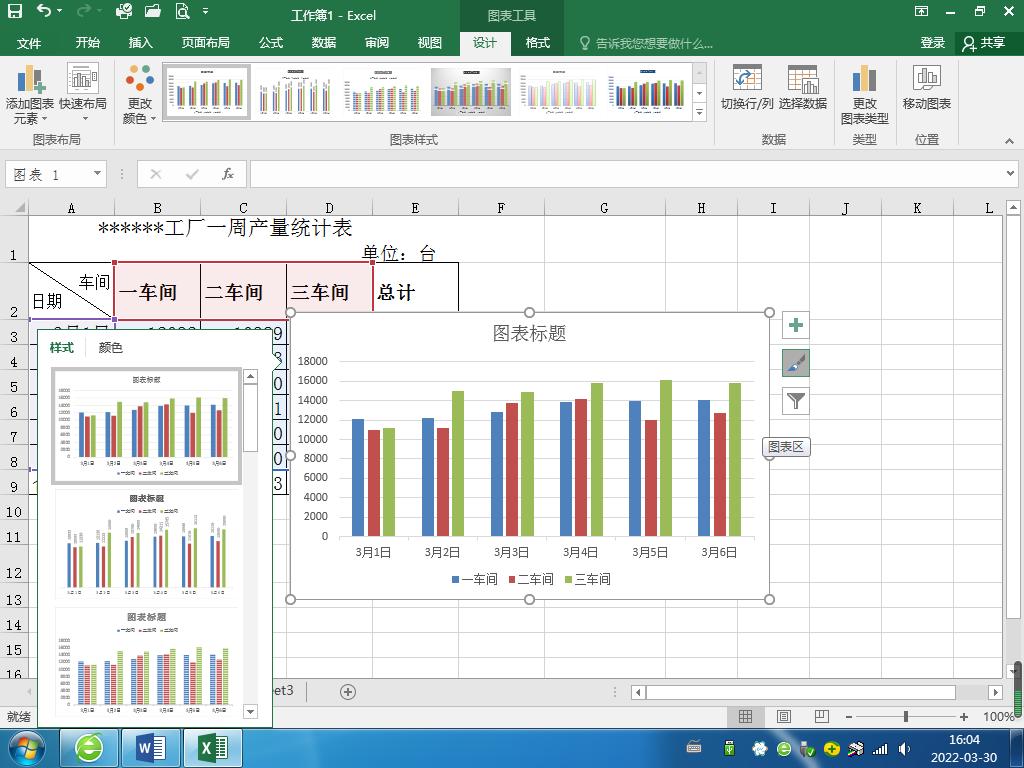Toggle the Chart Filters funnel button
This screenshot has height=768, width=1024.
coord(793,400)
